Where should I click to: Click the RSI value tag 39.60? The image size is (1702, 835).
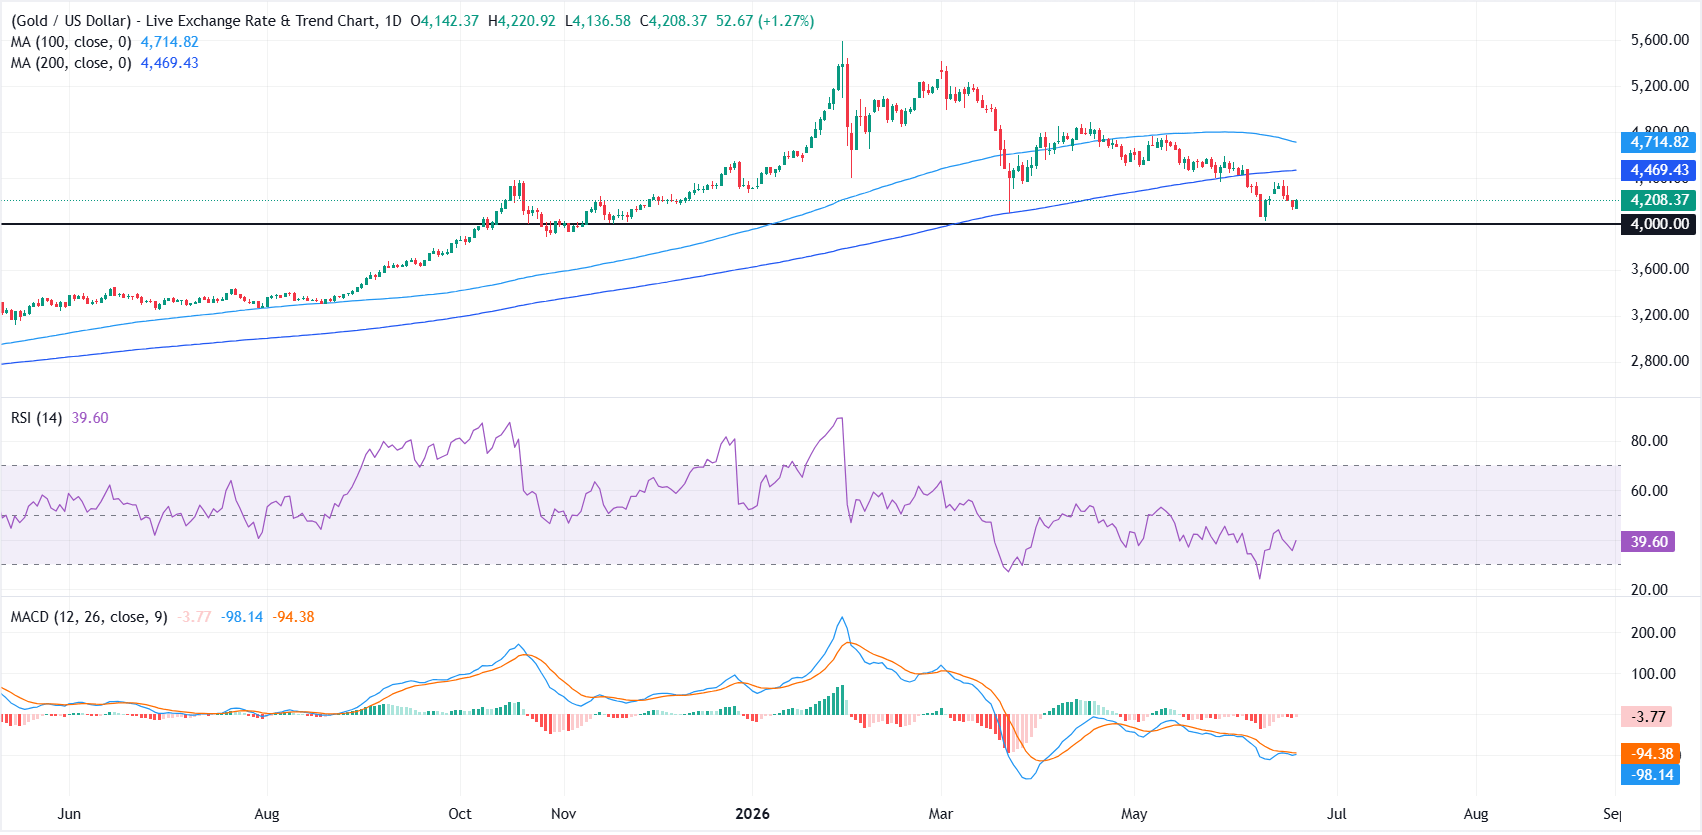click(x=1648, y=542)
